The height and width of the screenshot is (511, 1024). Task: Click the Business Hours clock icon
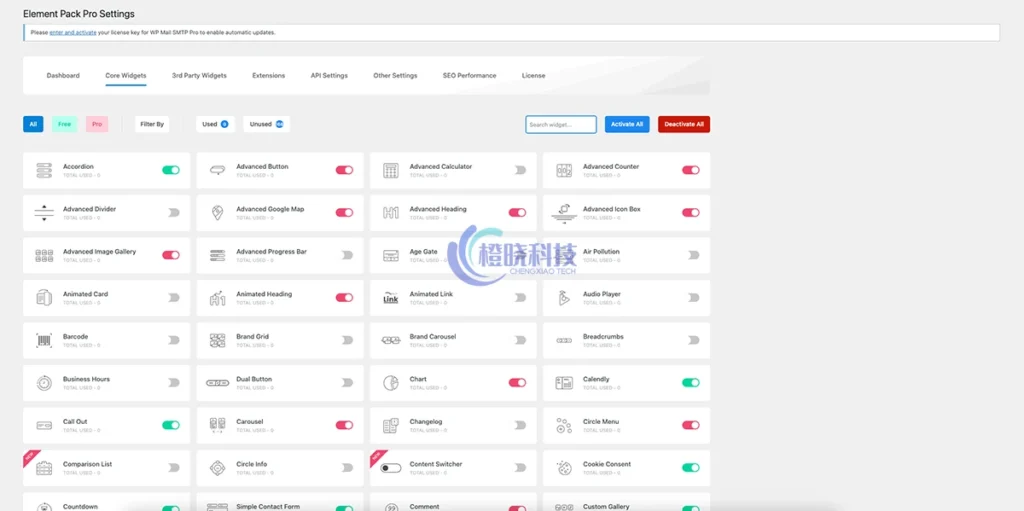coord(44,383)
